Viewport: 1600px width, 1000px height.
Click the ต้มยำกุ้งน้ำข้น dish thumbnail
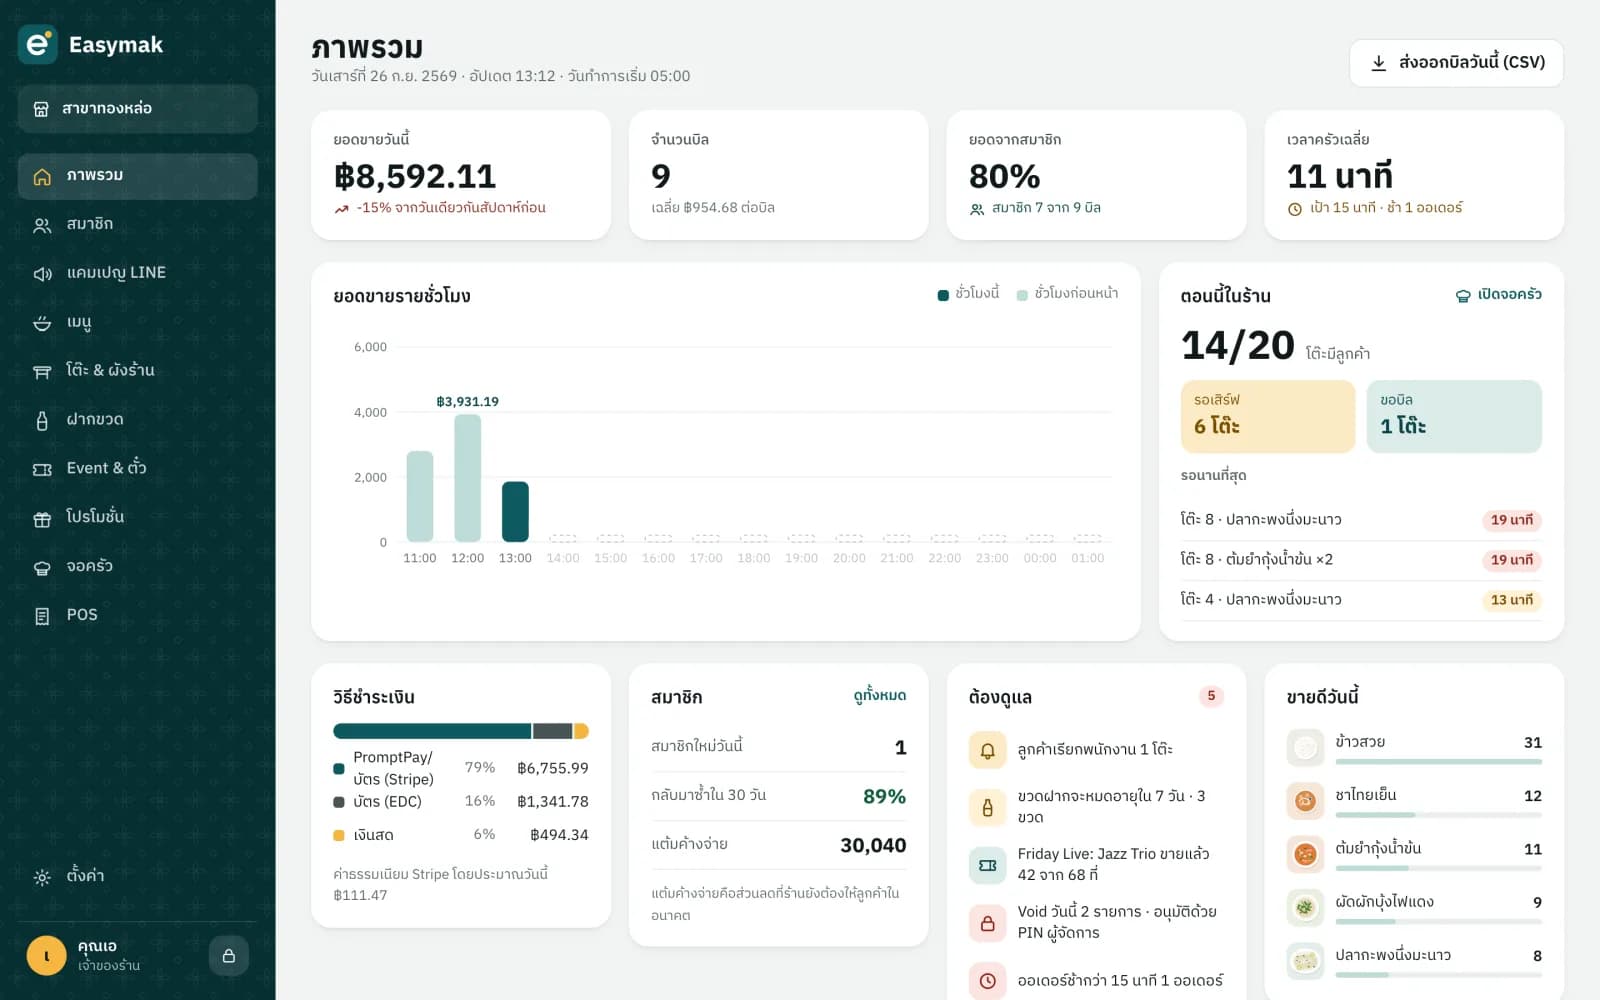[x=1305, y=854]
